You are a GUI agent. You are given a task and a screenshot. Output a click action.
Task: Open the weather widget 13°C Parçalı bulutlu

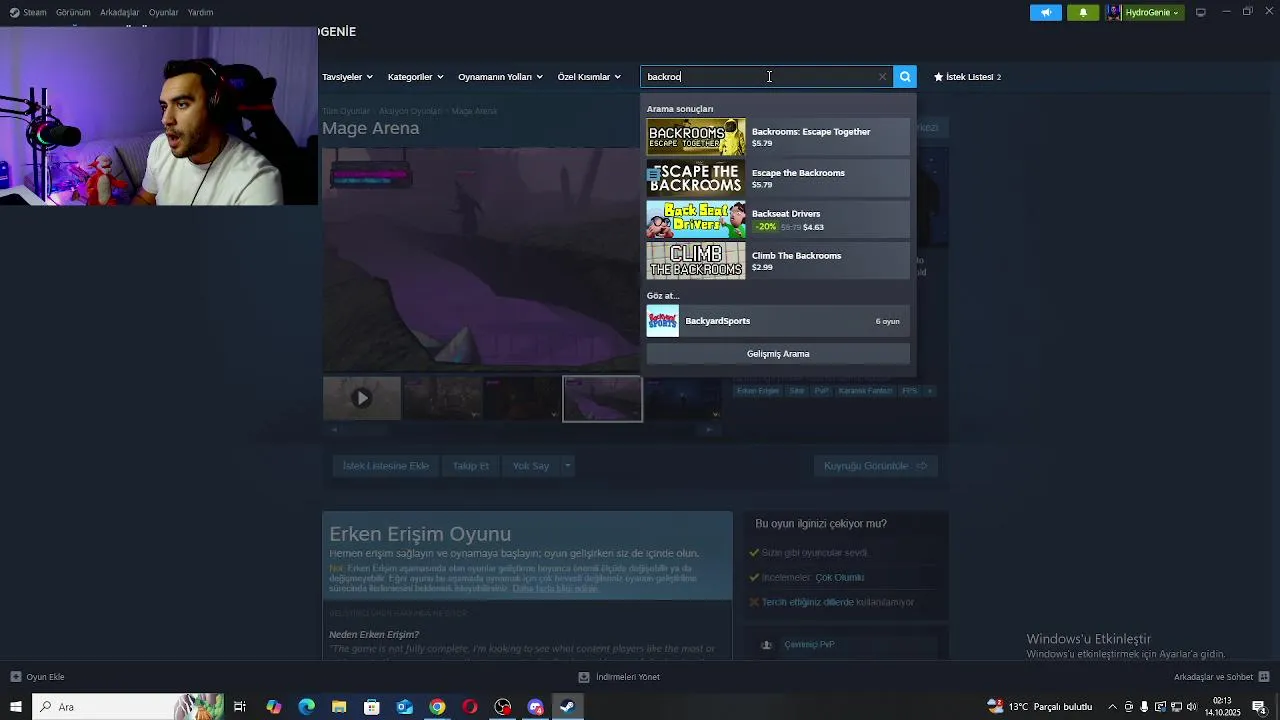(1040, 707)
